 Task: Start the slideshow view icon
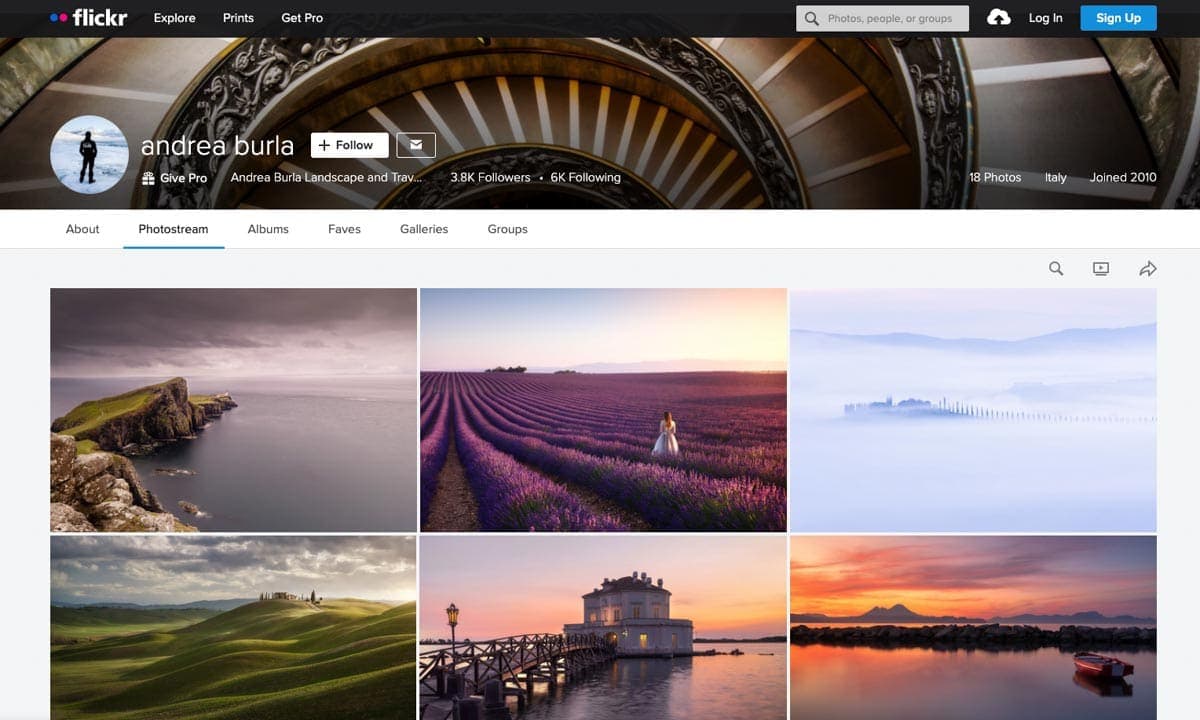pyautogui.click(x=1101, y=269)
